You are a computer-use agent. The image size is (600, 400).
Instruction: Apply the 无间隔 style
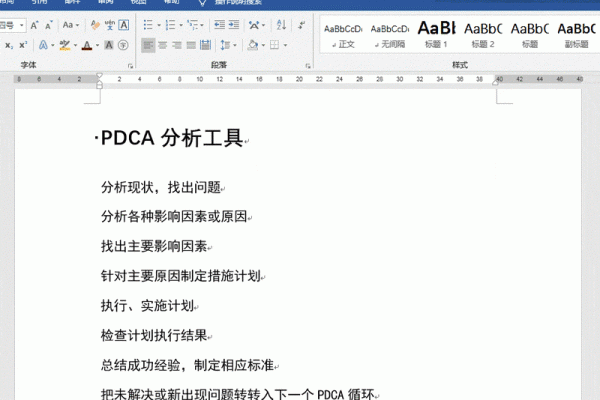click(x=390, y=36)
